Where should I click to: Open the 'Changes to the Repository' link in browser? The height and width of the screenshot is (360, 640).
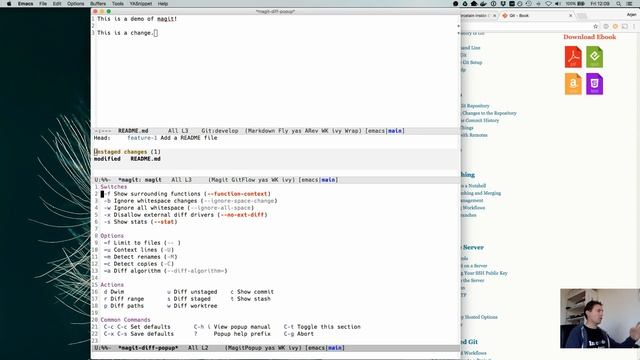(489, 113)
